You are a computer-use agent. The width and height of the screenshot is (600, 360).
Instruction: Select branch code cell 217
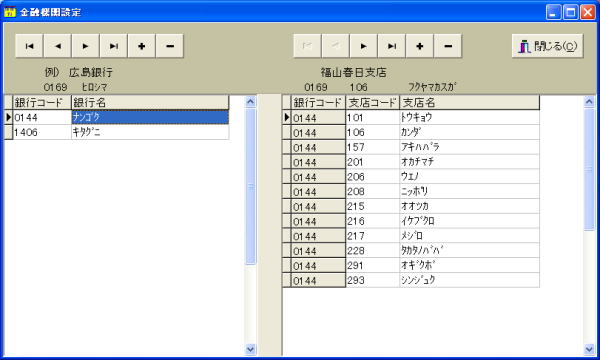[373, 236]
